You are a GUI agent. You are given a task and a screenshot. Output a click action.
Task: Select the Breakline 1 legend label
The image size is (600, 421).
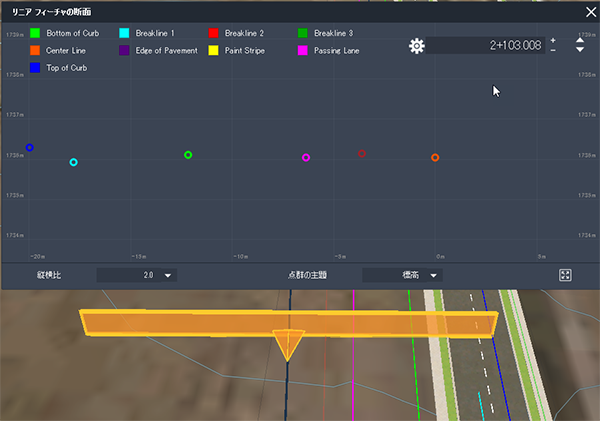155,33
